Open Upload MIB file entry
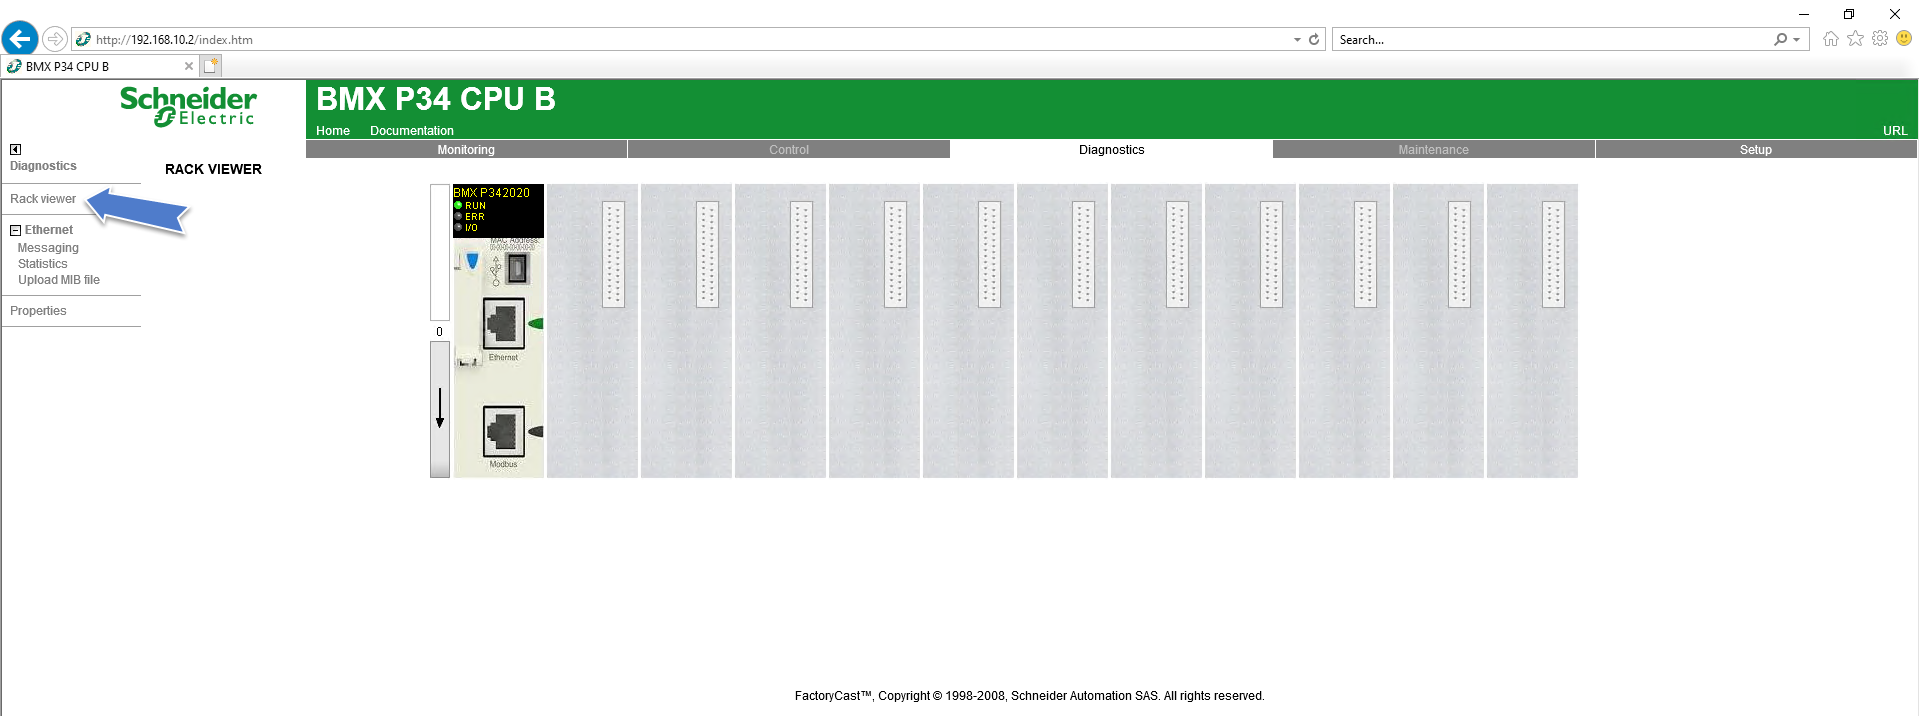 pos(59,280)
